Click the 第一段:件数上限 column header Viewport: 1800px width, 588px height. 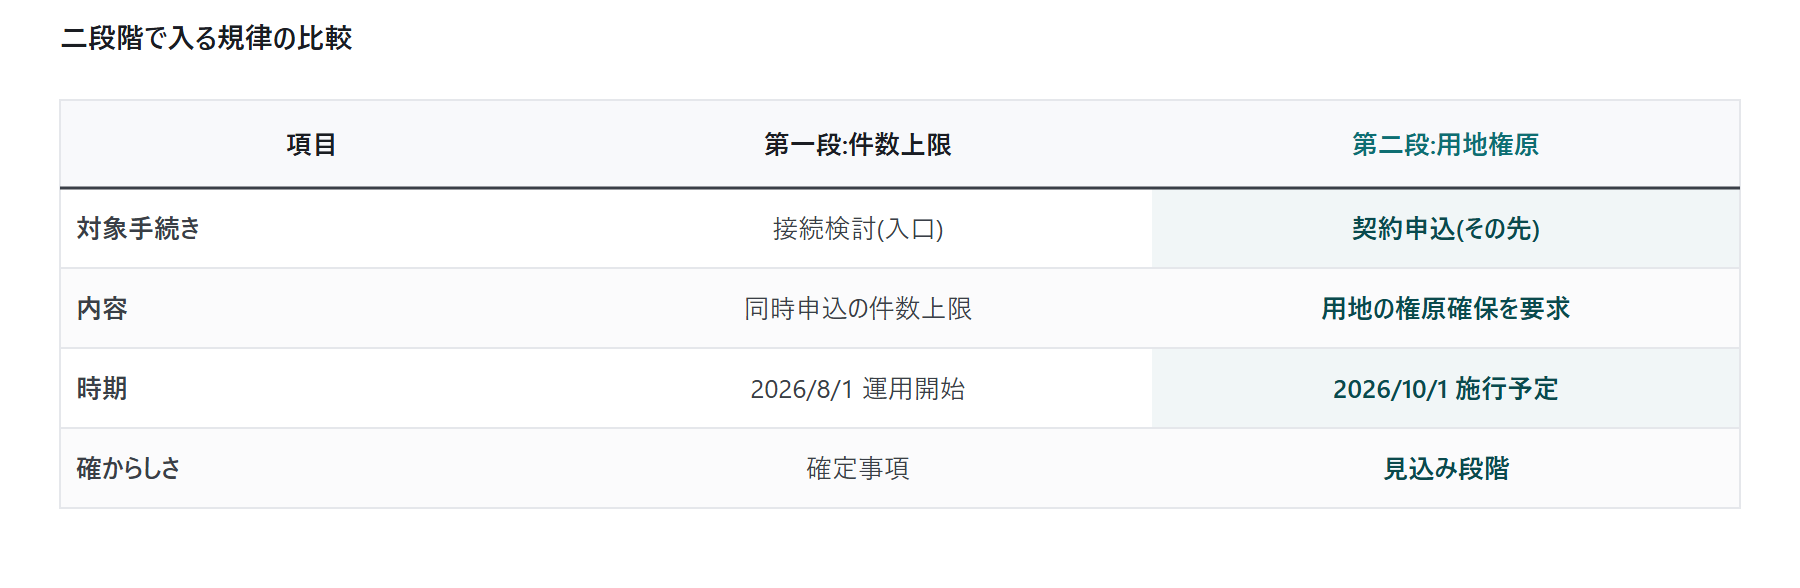tap(858, 144)
